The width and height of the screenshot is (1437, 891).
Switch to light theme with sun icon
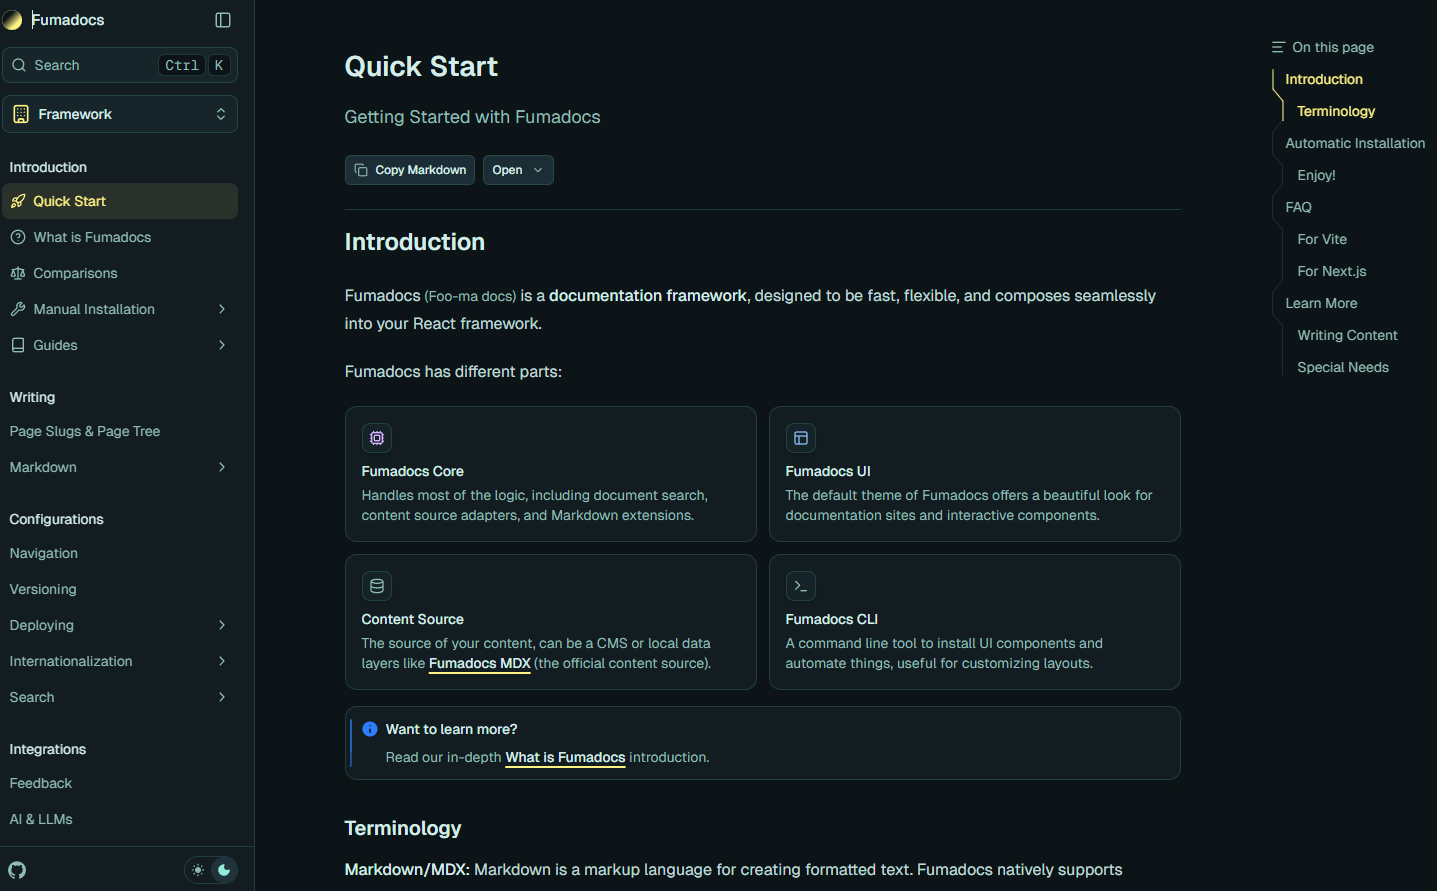point(198,870)
